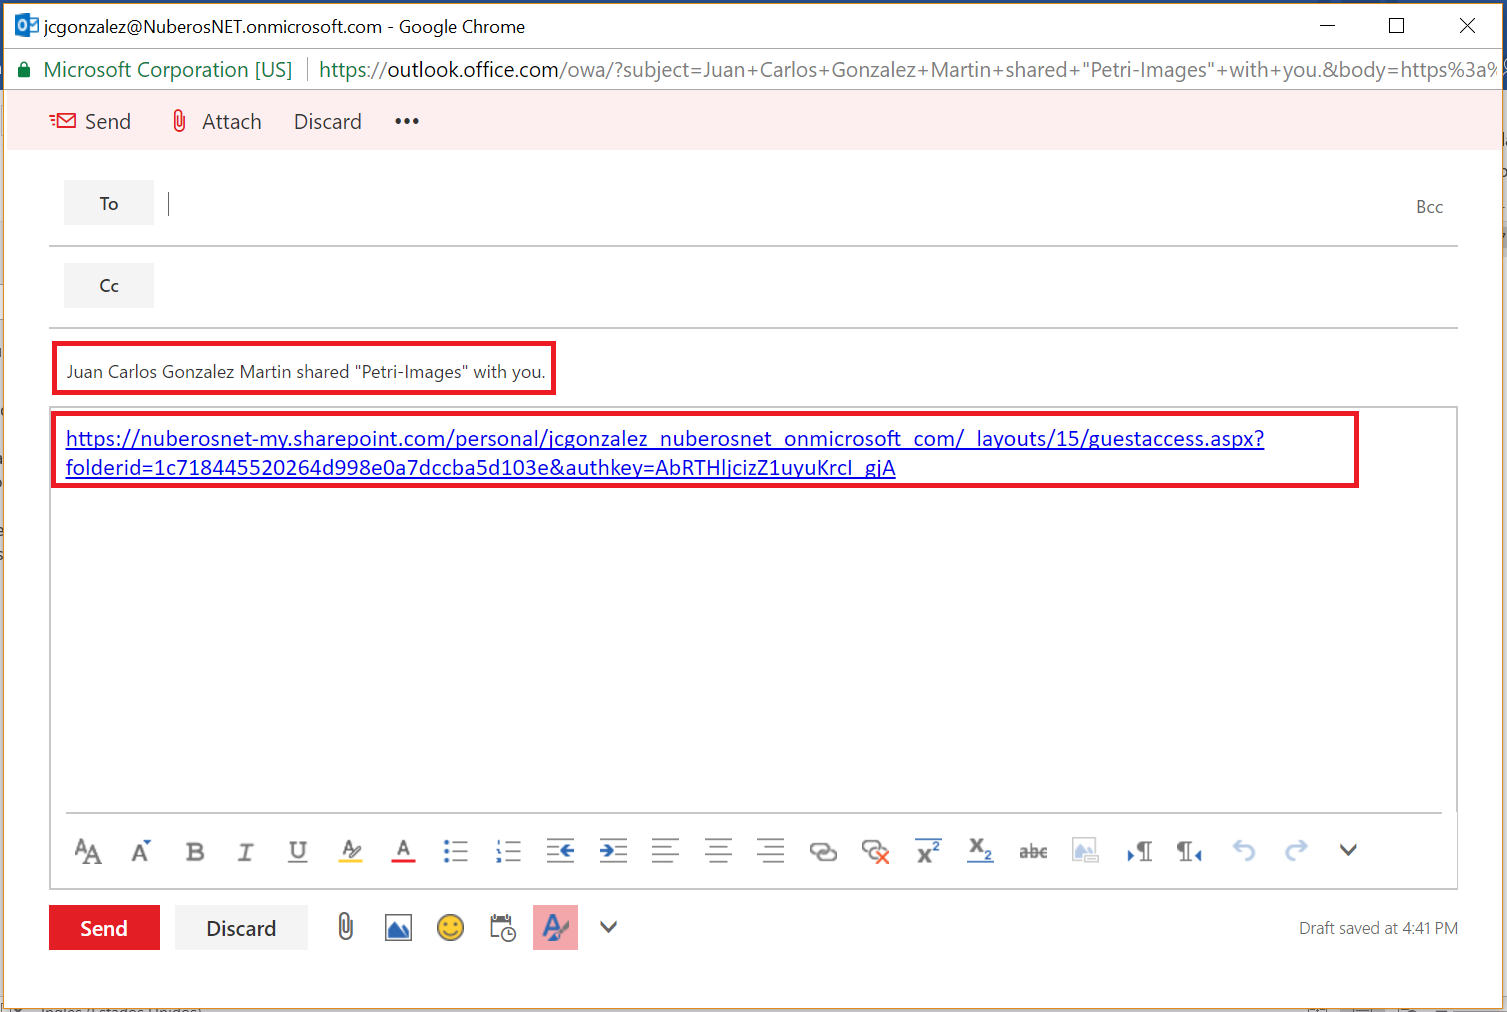Image resolution: width=1507 pixels, height=1012 pixels.
Task: Open the dropdown next to the Send button
Action: (608, 927)
